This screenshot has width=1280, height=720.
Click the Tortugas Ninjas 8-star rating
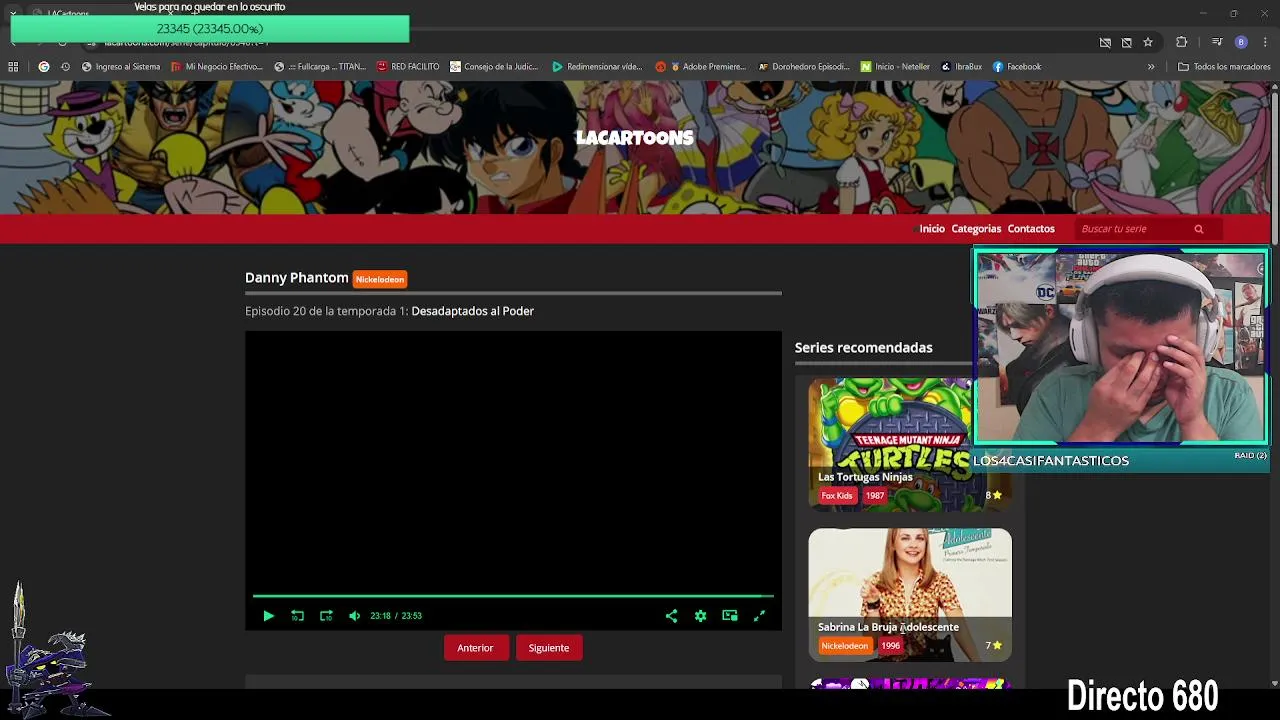click(993, 495)
